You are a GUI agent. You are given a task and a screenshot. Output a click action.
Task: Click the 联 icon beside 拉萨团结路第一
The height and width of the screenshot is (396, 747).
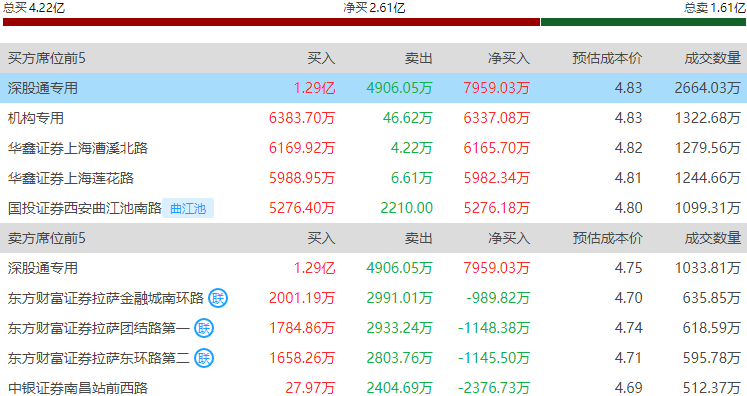204,328
